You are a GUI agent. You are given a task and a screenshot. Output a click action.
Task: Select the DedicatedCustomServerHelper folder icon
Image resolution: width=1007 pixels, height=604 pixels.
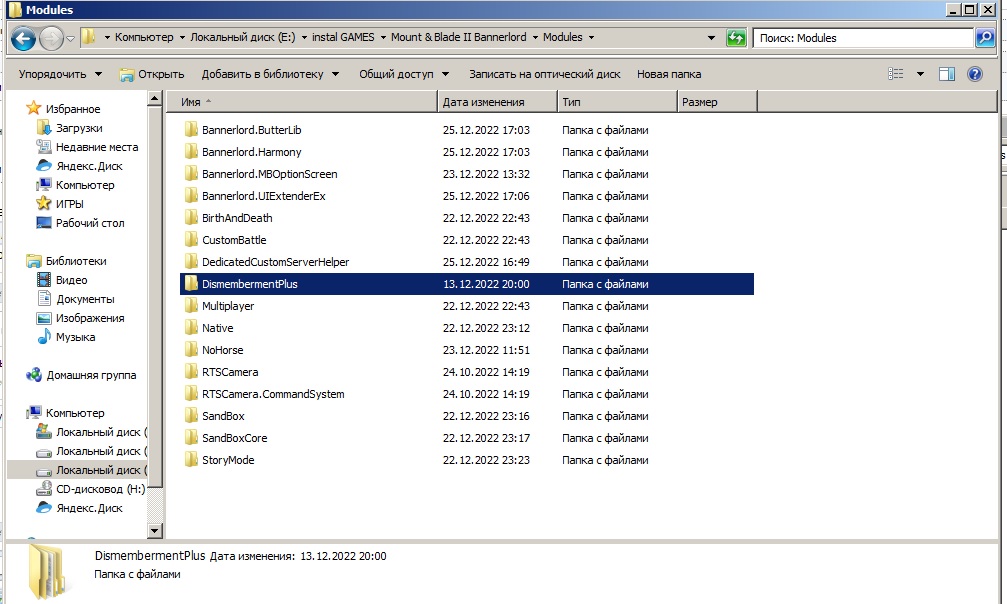click(191, 262)
